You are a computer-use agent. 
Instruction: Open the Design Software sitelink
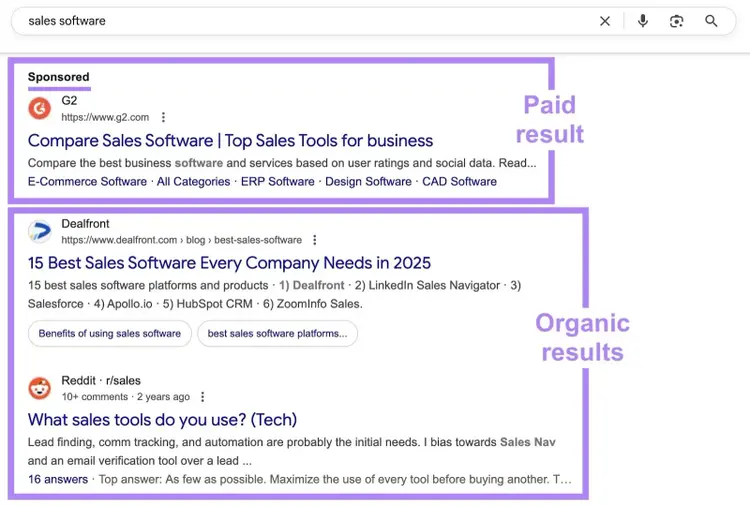point(368,182)
